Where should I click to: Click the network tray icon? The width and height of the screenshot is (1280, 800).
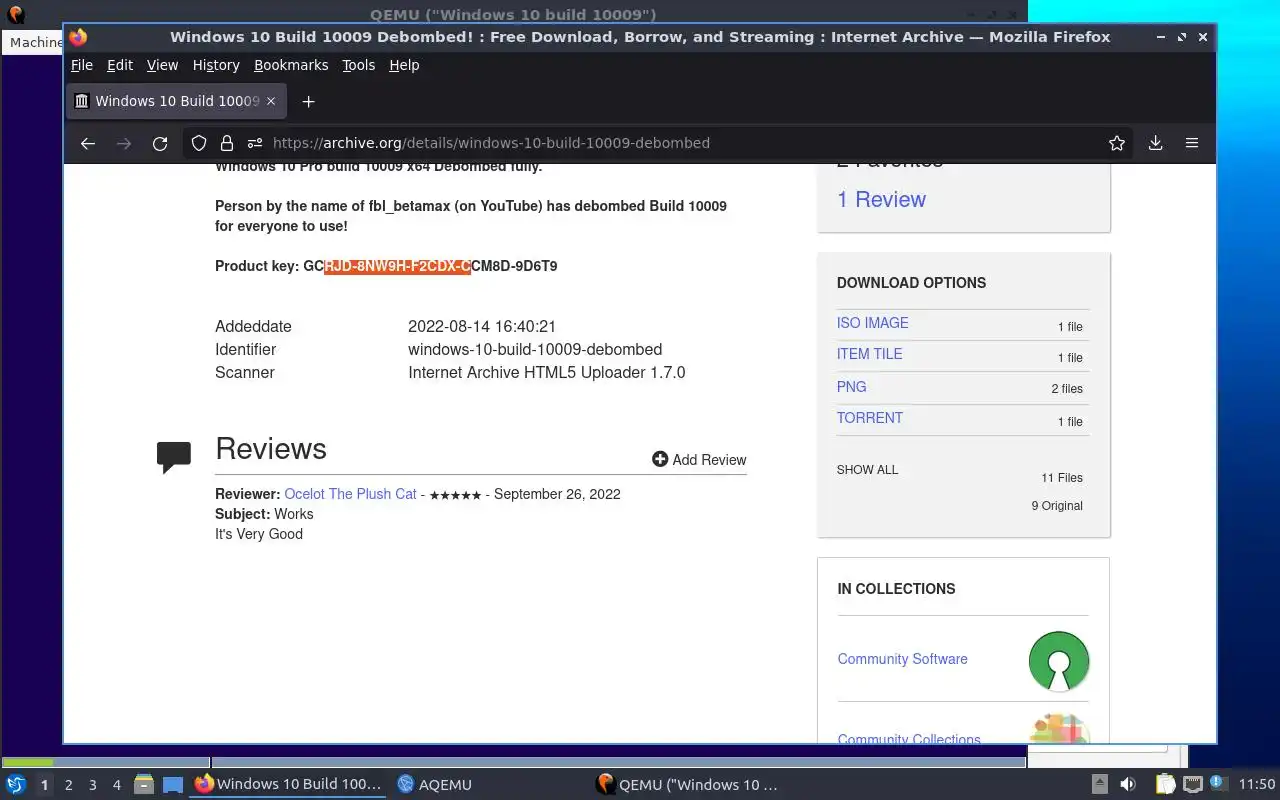[x=1192, y=785]
